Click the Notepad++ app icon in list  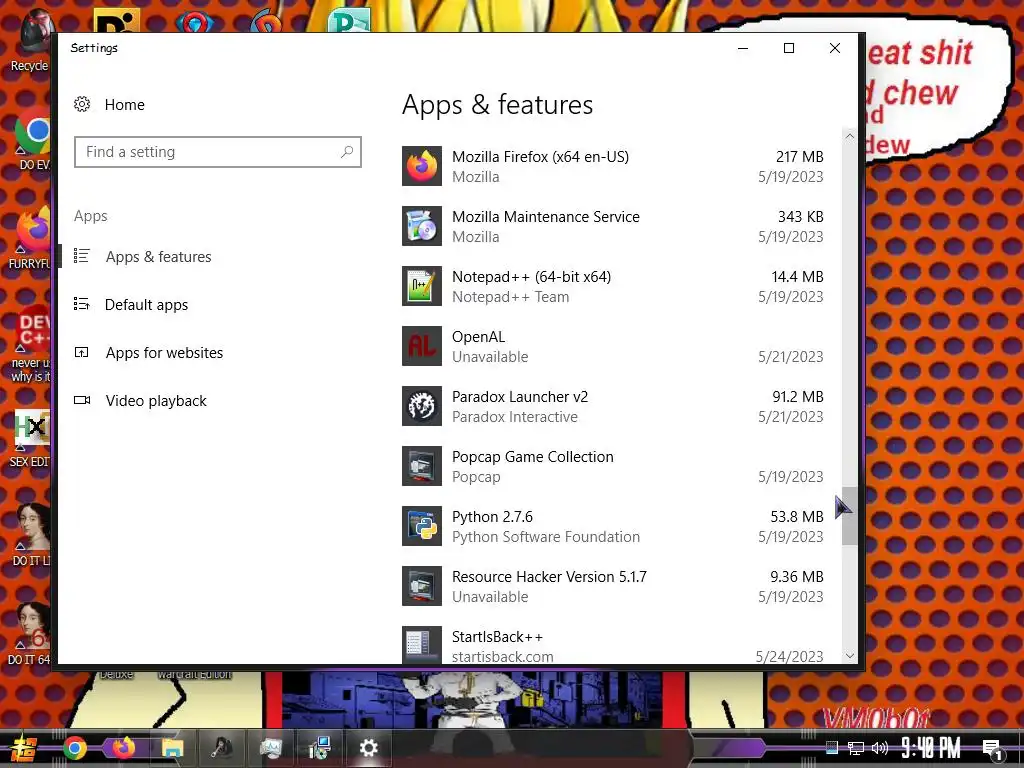tap(421, 286)
